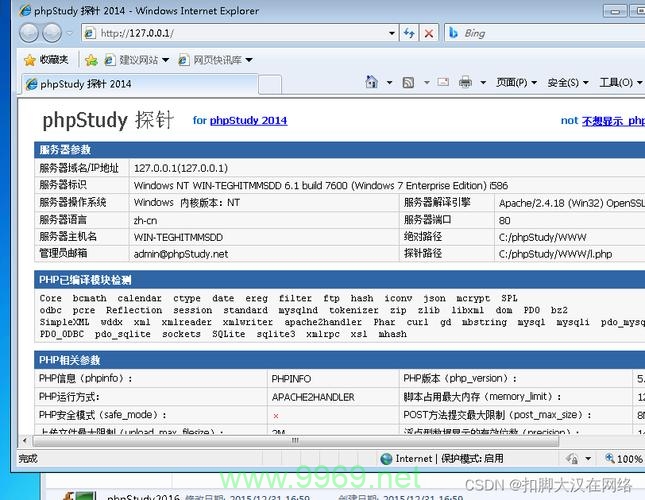
Task: Click the APACHE2HANDLER value
Action: pos(313,397)
